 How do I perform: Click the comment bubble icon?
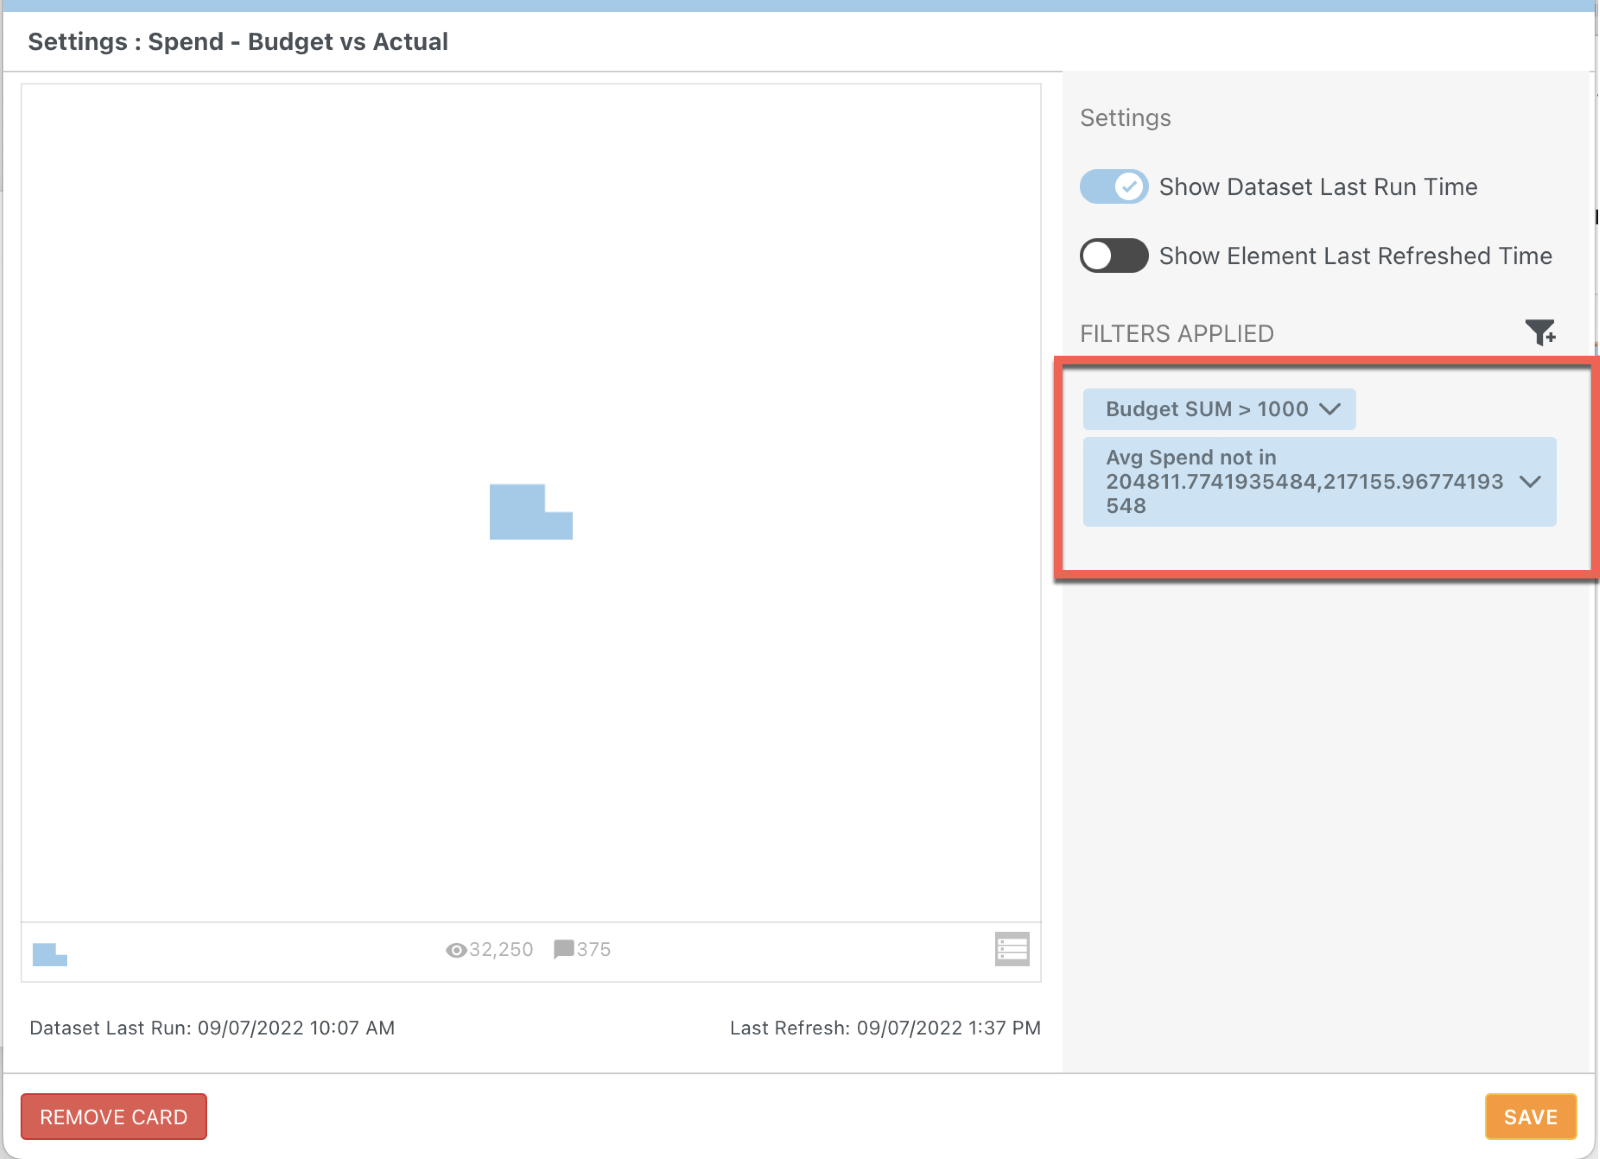pos(564,949)
